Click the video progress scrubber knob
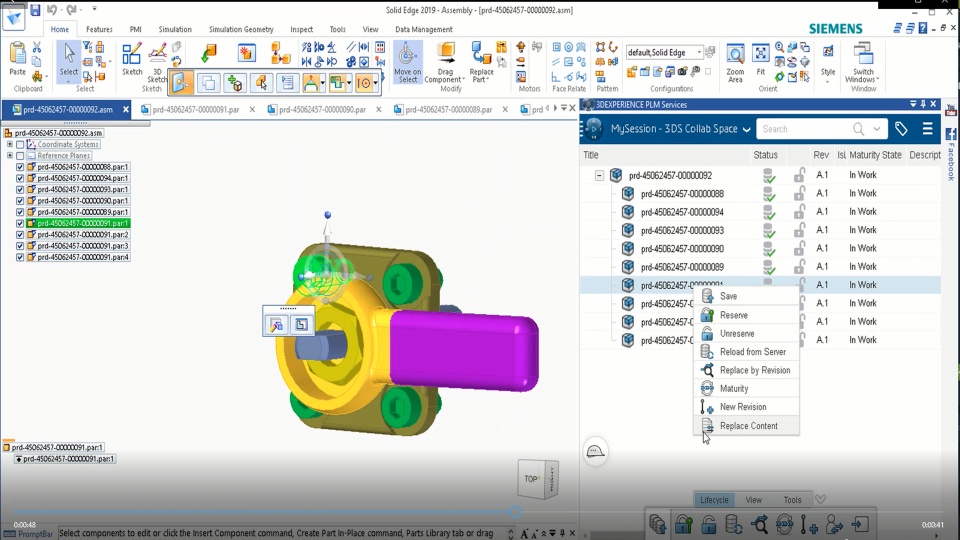 516,511
